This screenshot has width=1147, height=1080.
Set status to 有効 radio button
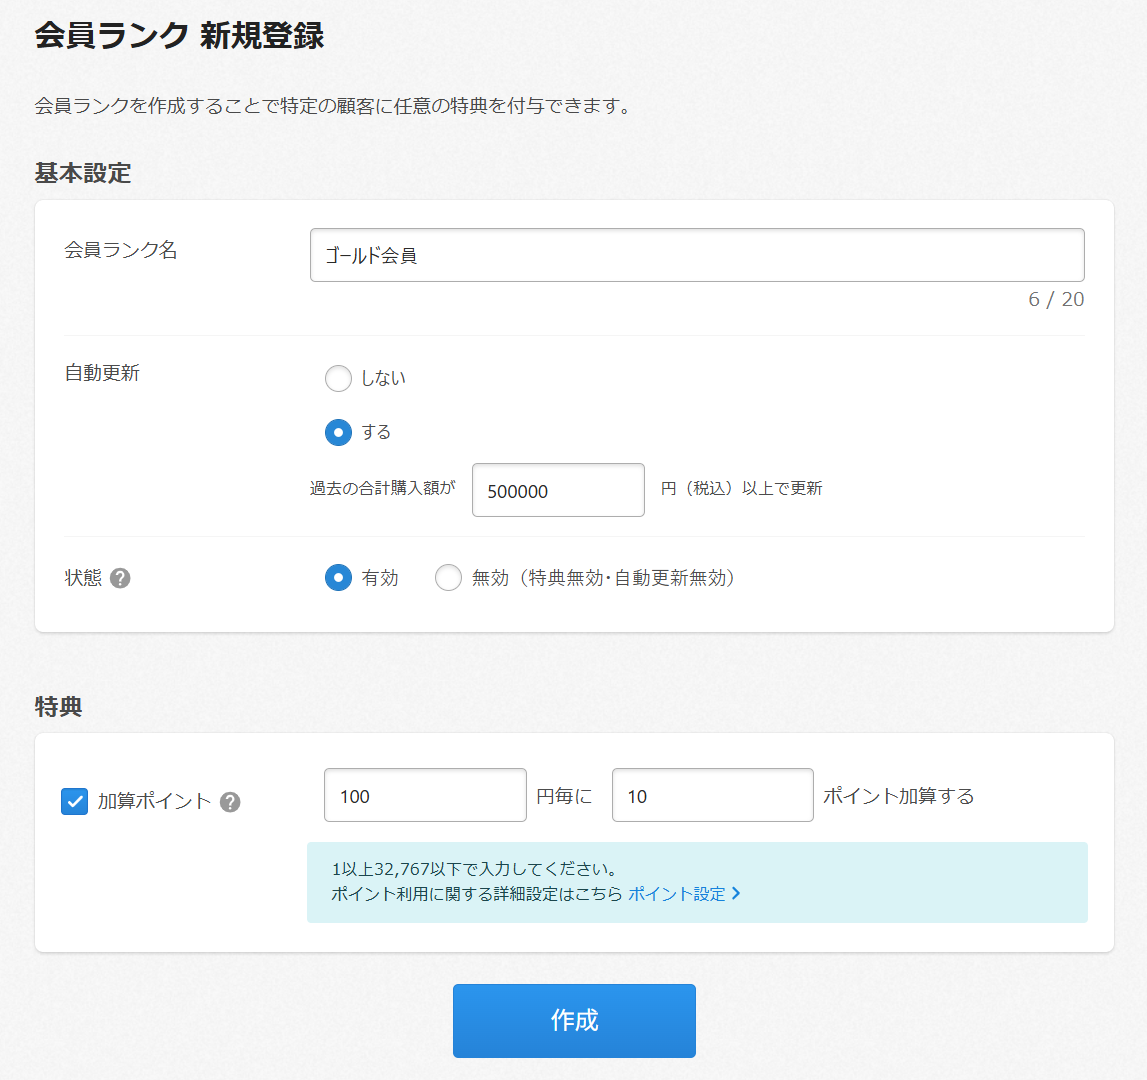coord(338,578)
